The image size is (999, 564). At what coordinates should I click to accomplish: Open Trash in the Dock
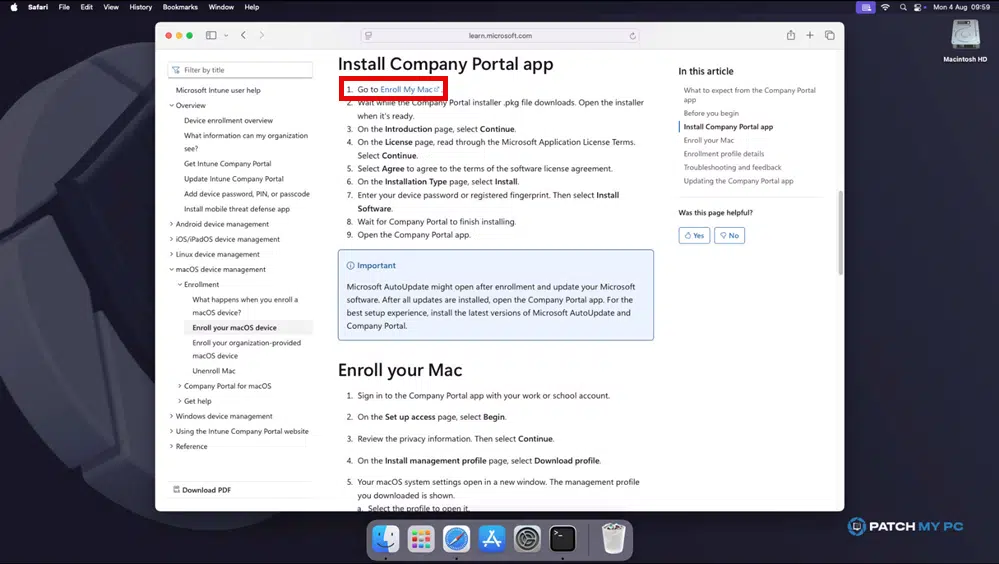tap(613, 539)
